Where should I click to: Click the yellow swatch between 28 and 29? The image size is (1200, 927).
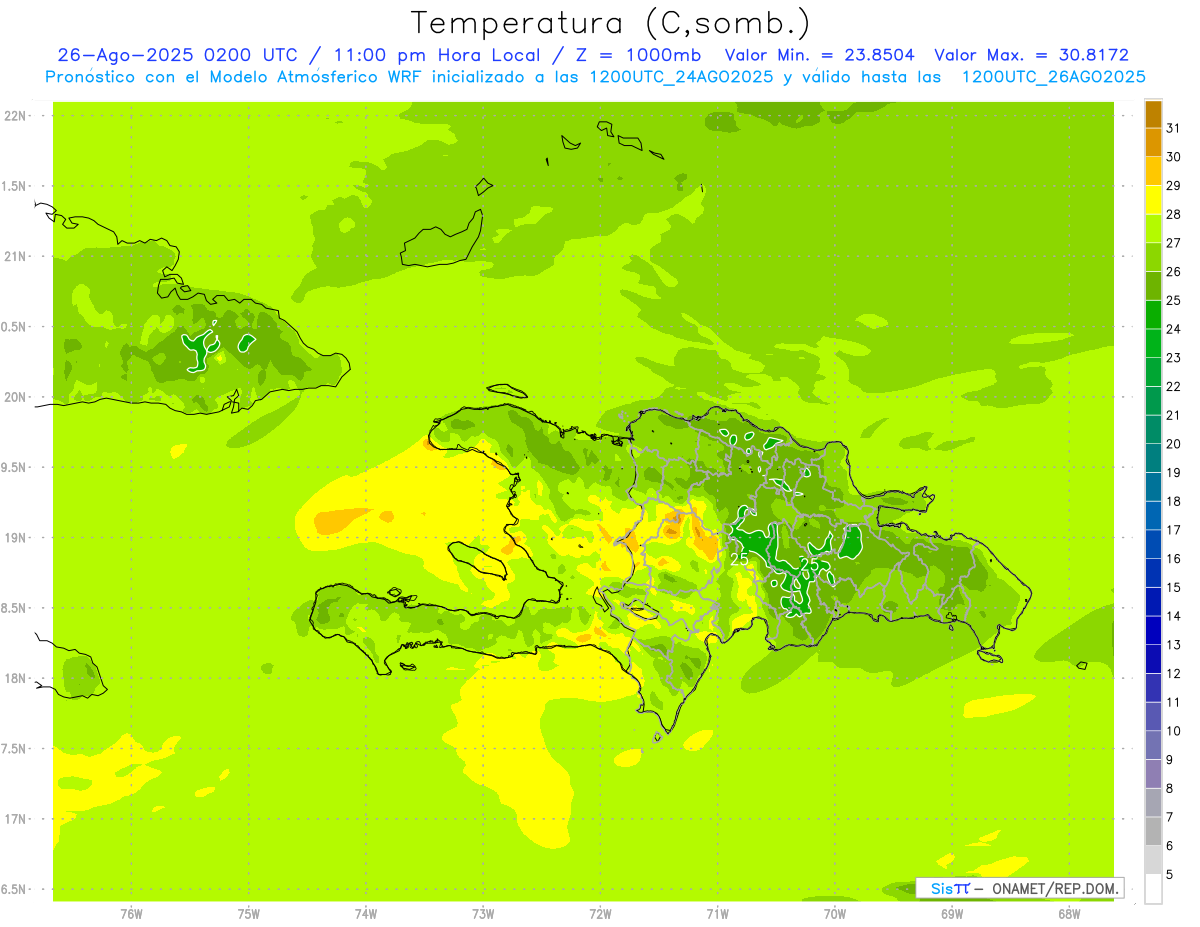click(x=1153, y=200)
